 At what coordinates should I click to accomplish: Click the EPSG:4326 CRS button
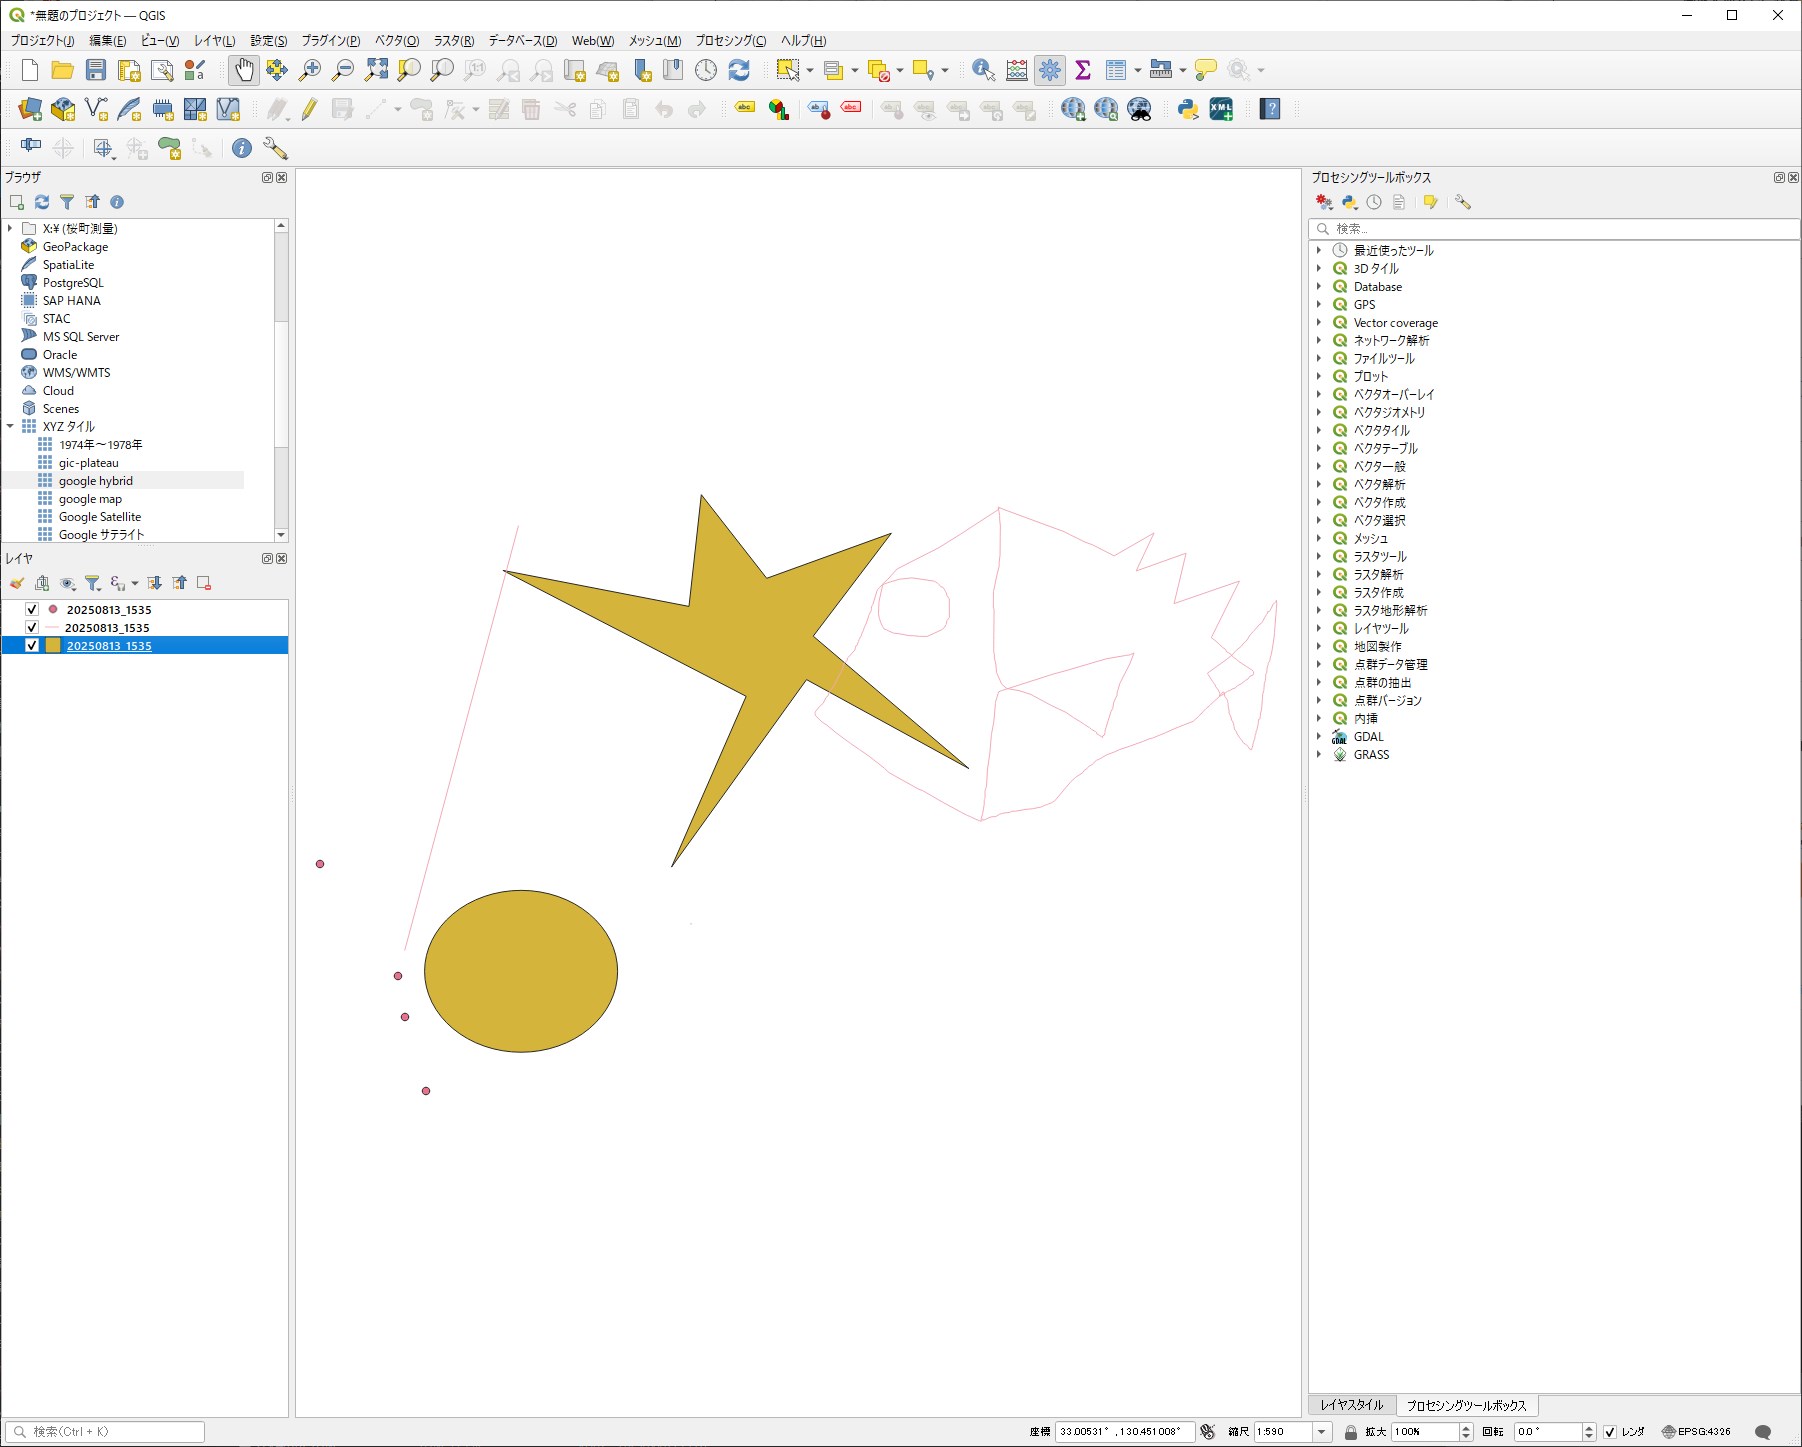[1696, 1432]
